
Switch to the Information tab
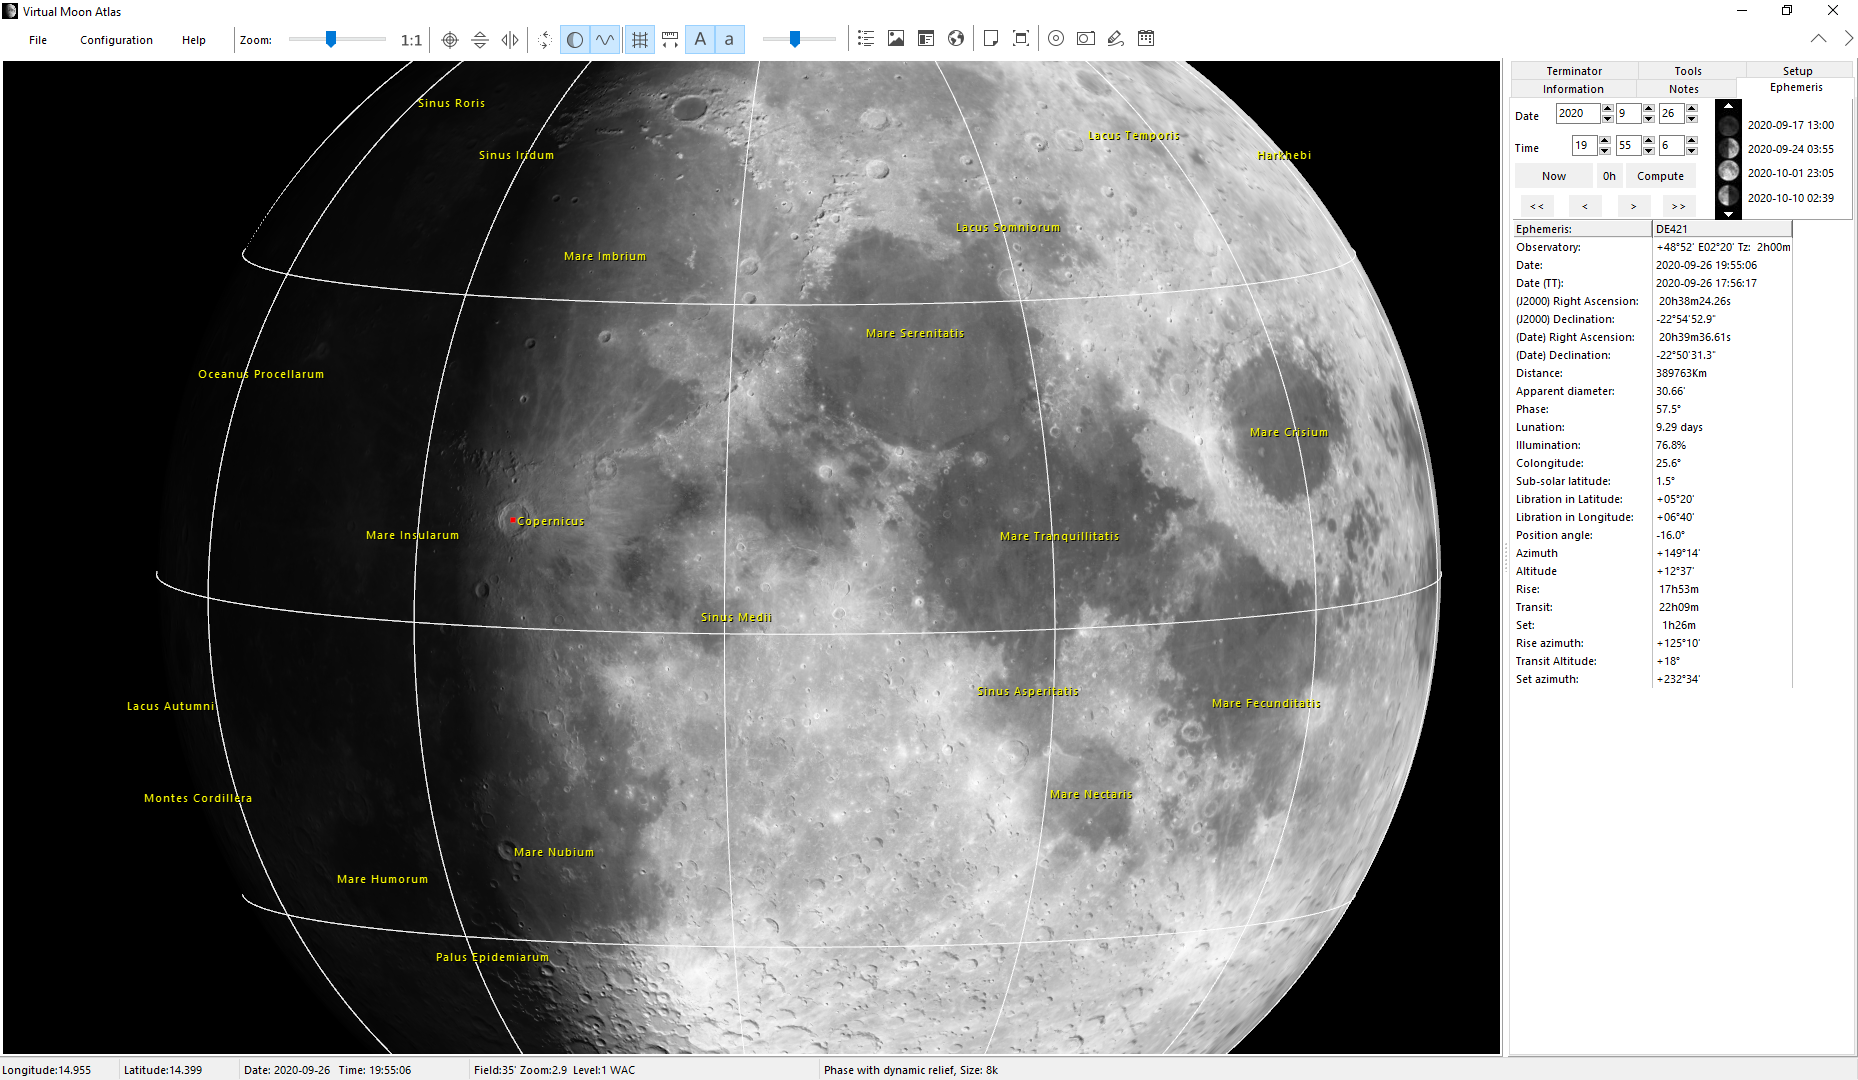pyautogui.click(x=1573, y=89)
